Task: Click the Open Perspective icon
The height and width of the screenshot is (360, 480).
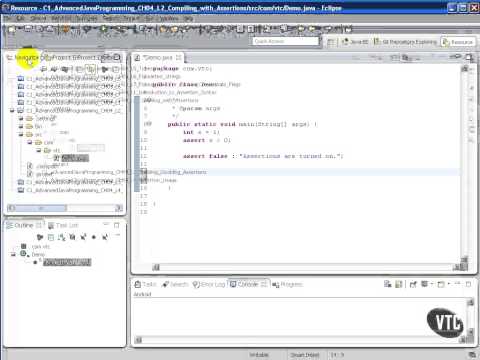Action: coord(331,42)
